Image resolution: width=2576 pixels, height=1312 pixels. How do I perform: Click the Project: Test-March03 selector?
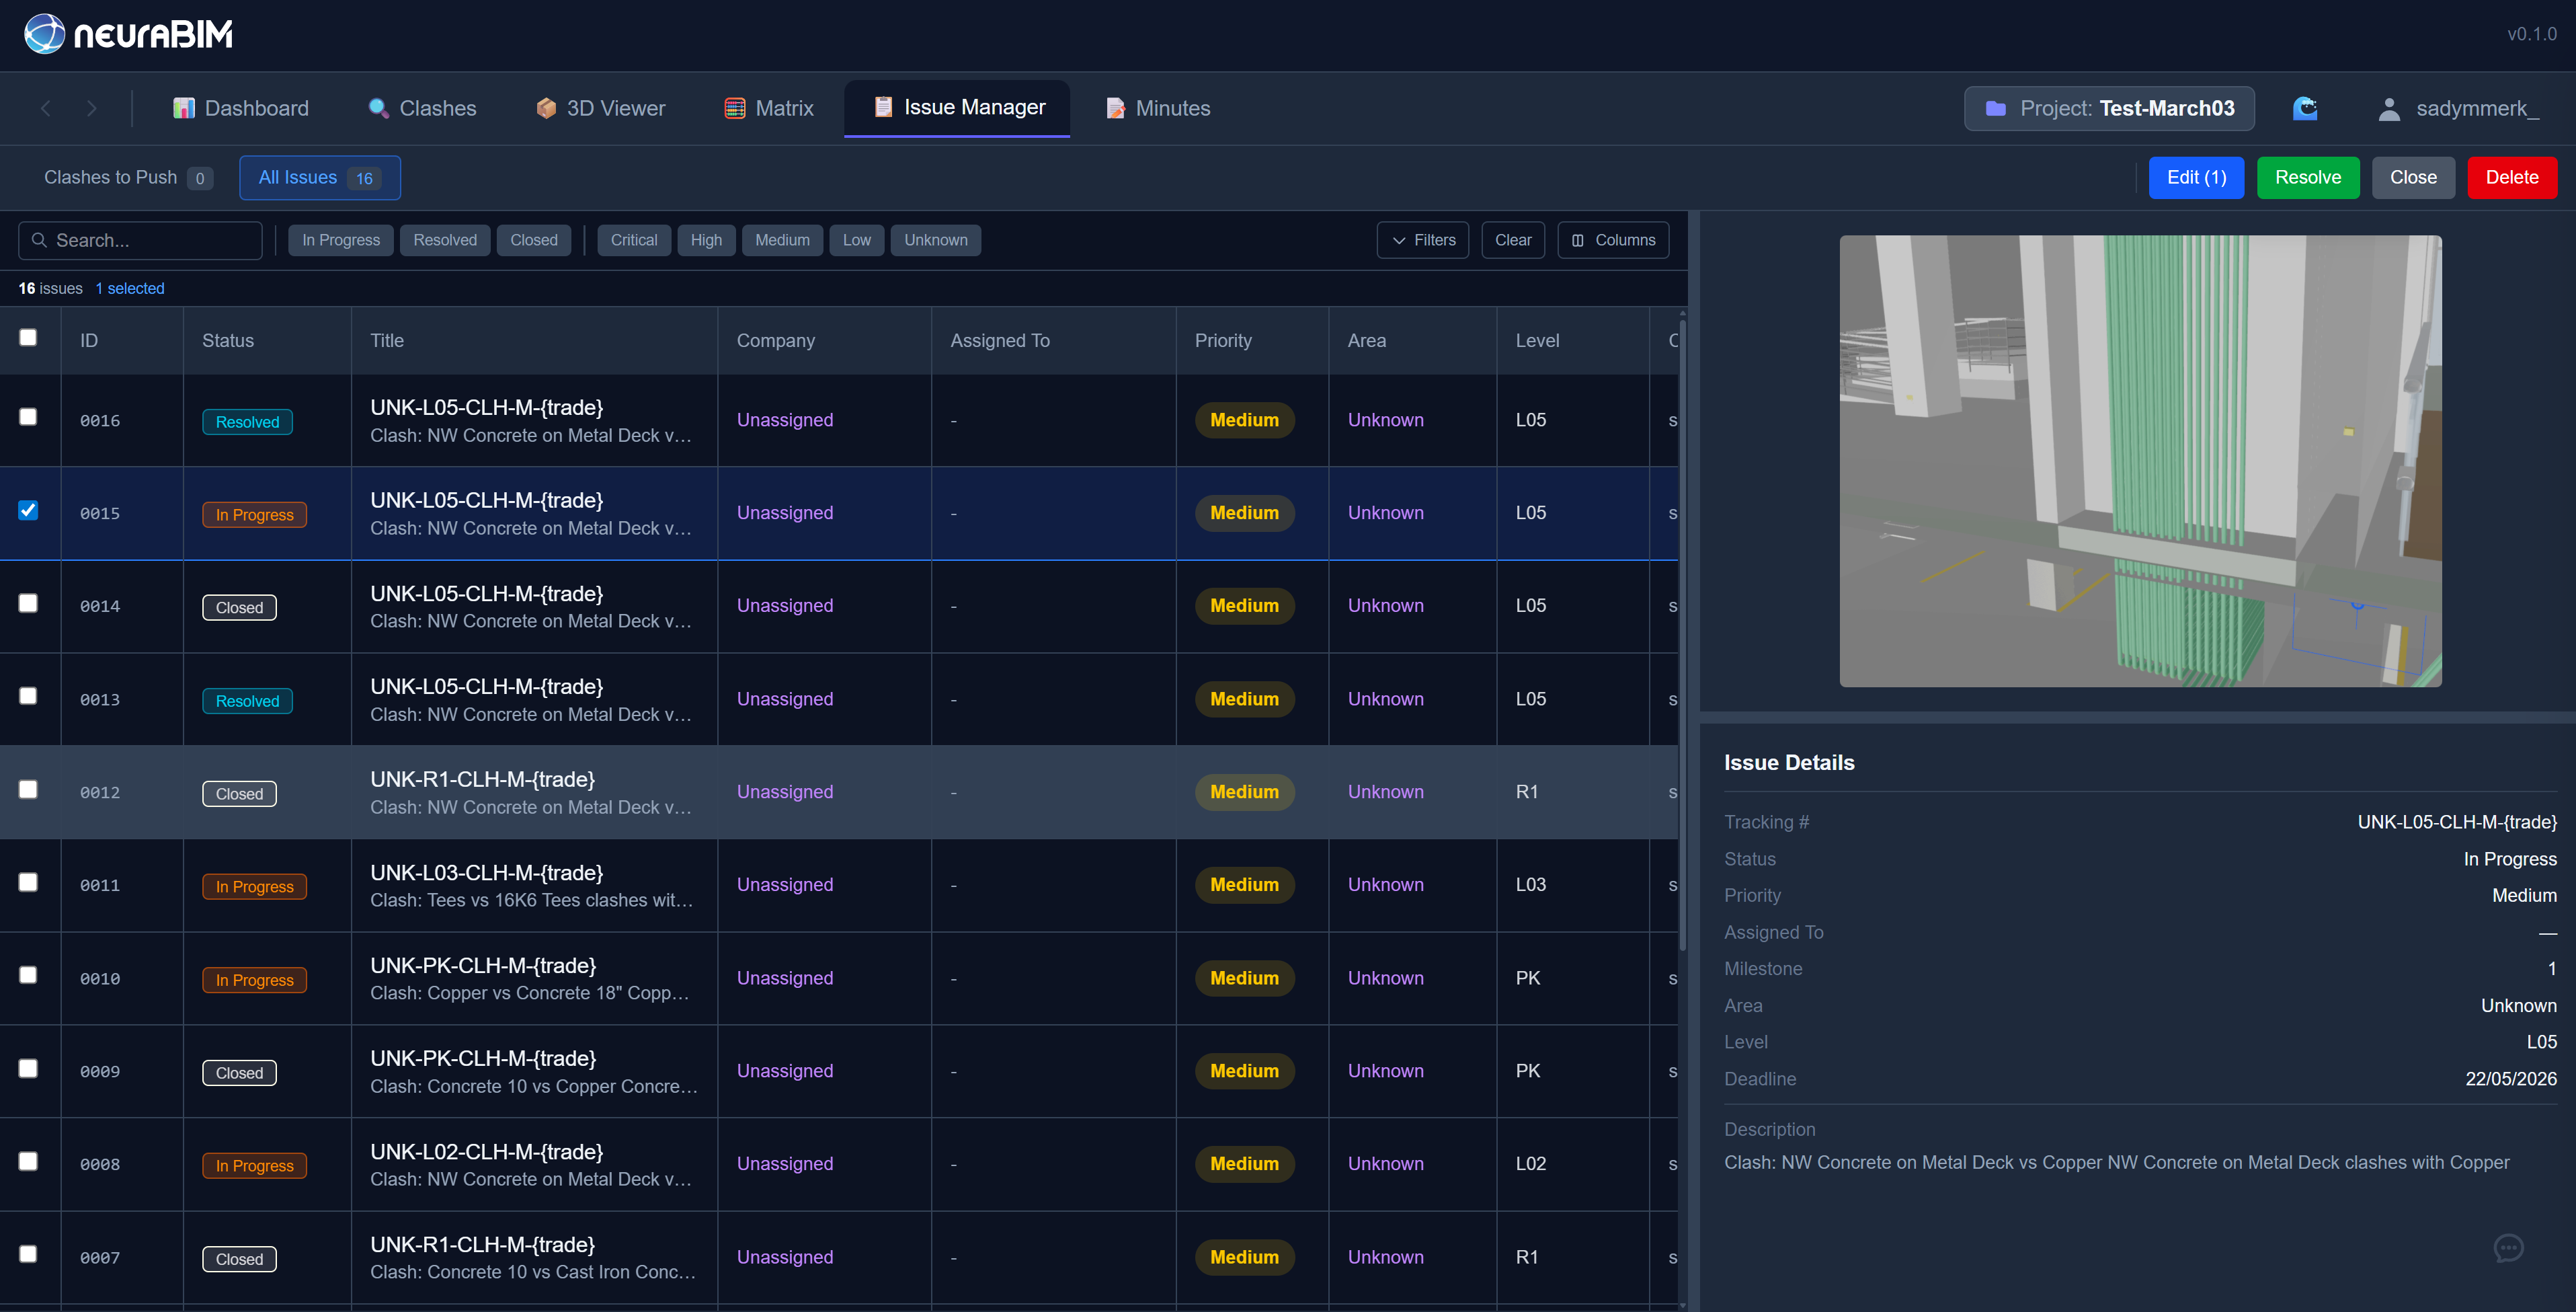pyautogui.click(x=2109, y=108)
